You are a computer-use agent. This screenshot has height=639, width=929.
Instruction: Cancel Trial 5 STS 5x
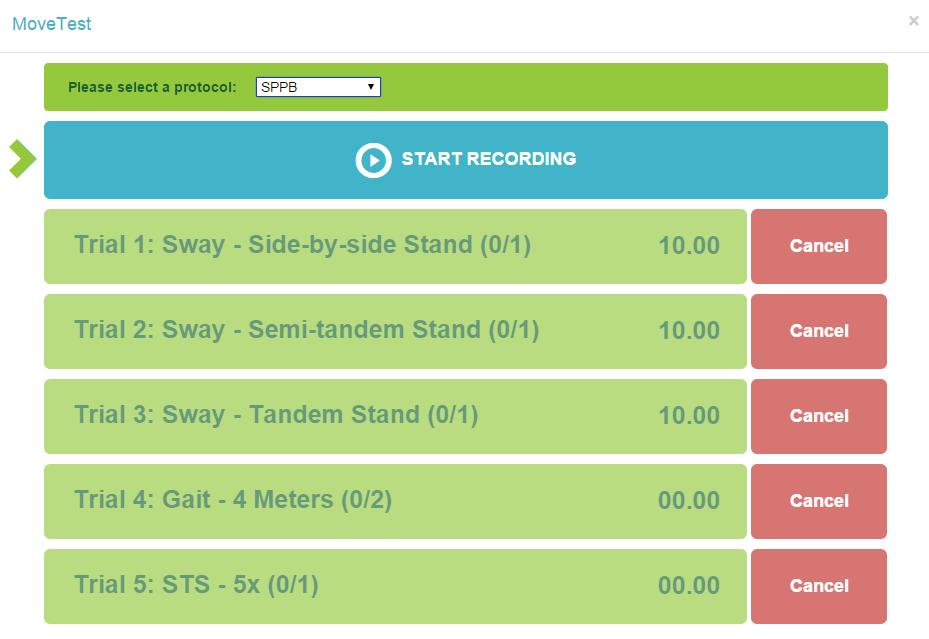point(818,586)
